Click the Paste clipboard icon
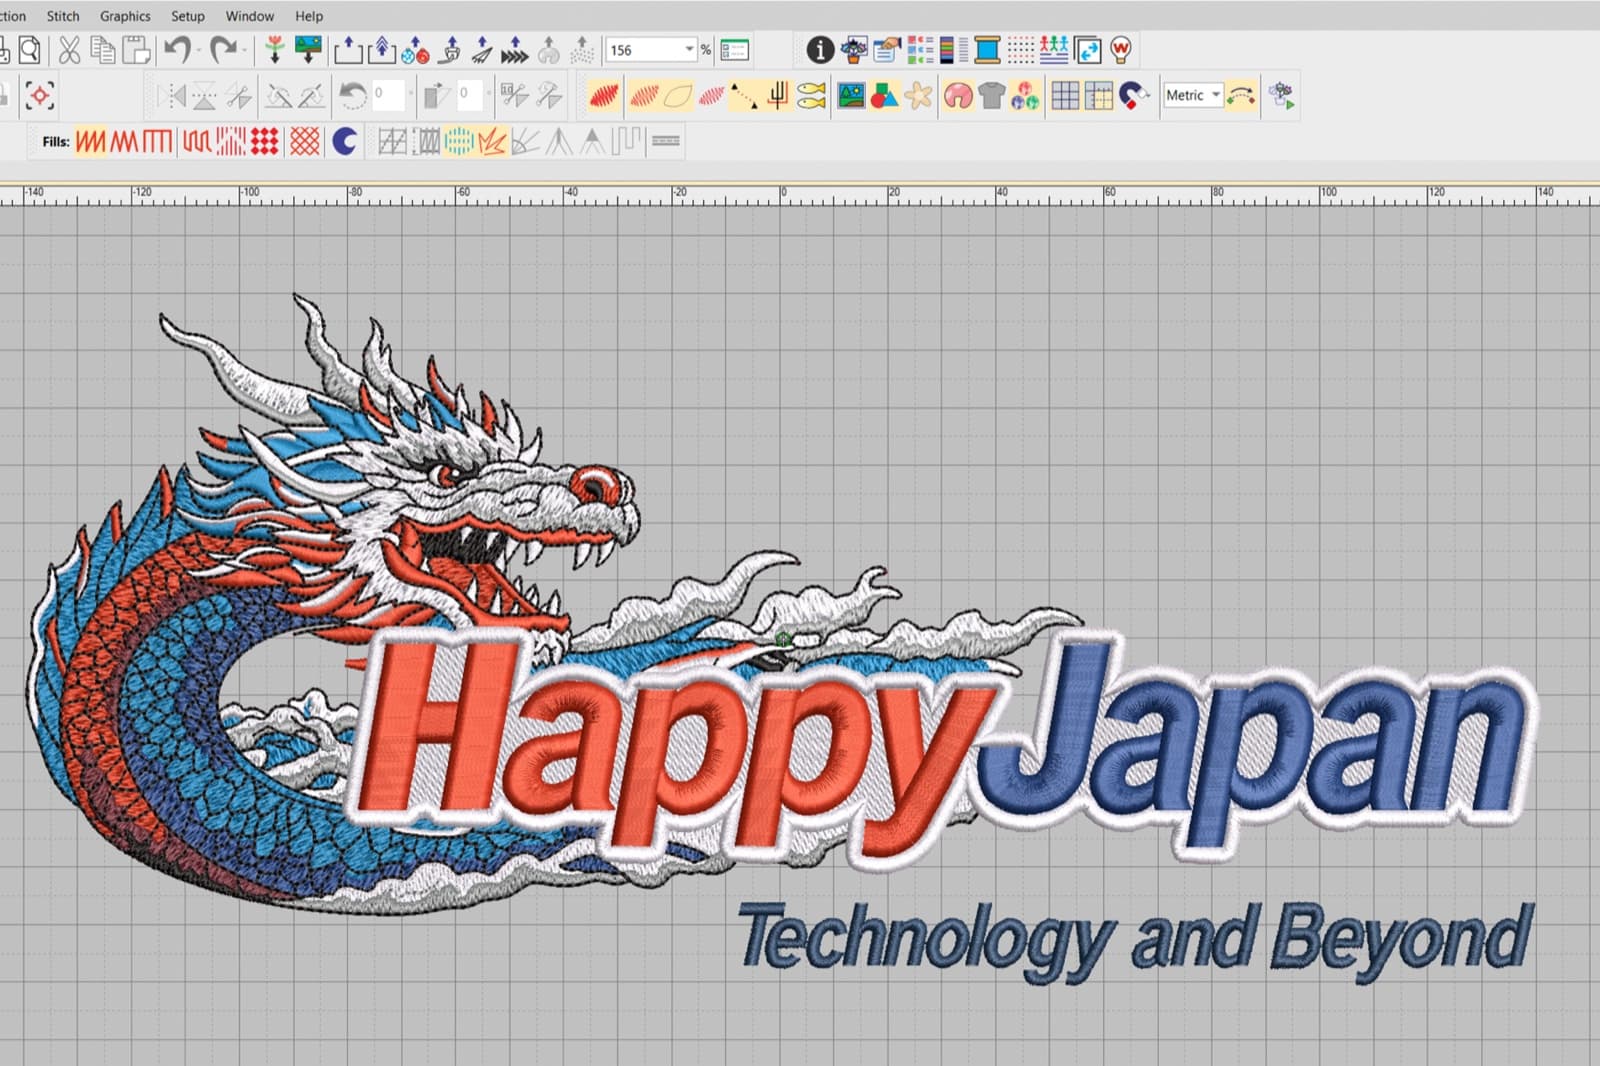 click(x=135, y=50)
